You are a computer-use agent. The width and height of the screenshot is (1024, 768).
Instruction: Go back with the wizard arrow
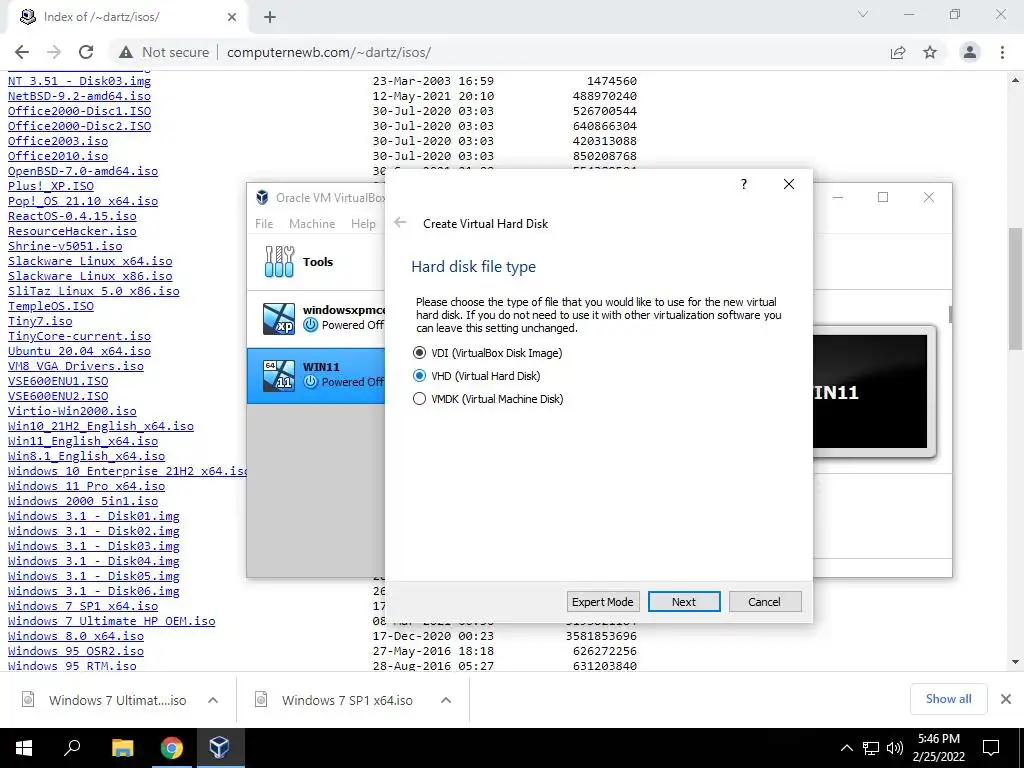pos(400,223)
